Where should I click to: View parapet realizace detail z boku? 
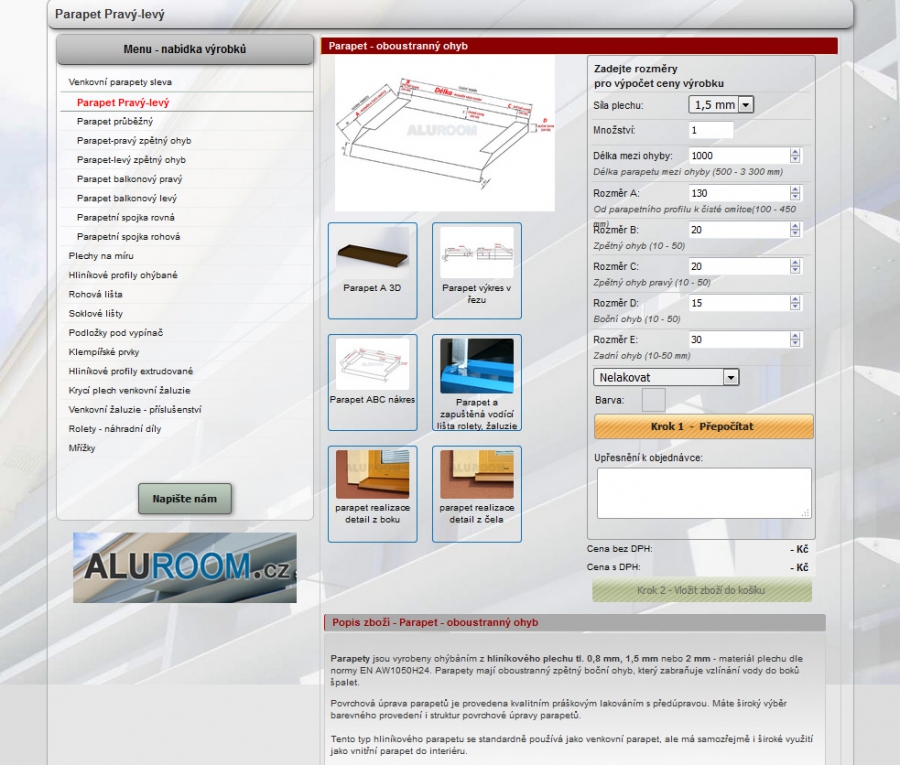372,493
